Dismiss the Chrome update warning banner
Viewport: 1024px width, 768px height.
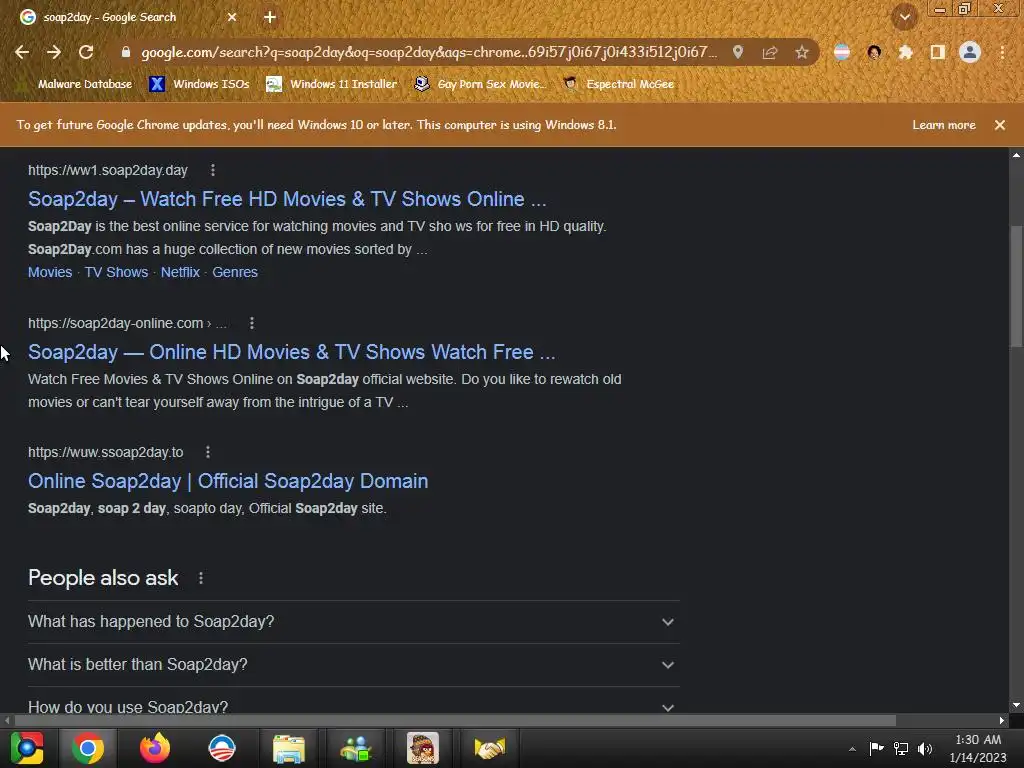(x=1000, y=125)
